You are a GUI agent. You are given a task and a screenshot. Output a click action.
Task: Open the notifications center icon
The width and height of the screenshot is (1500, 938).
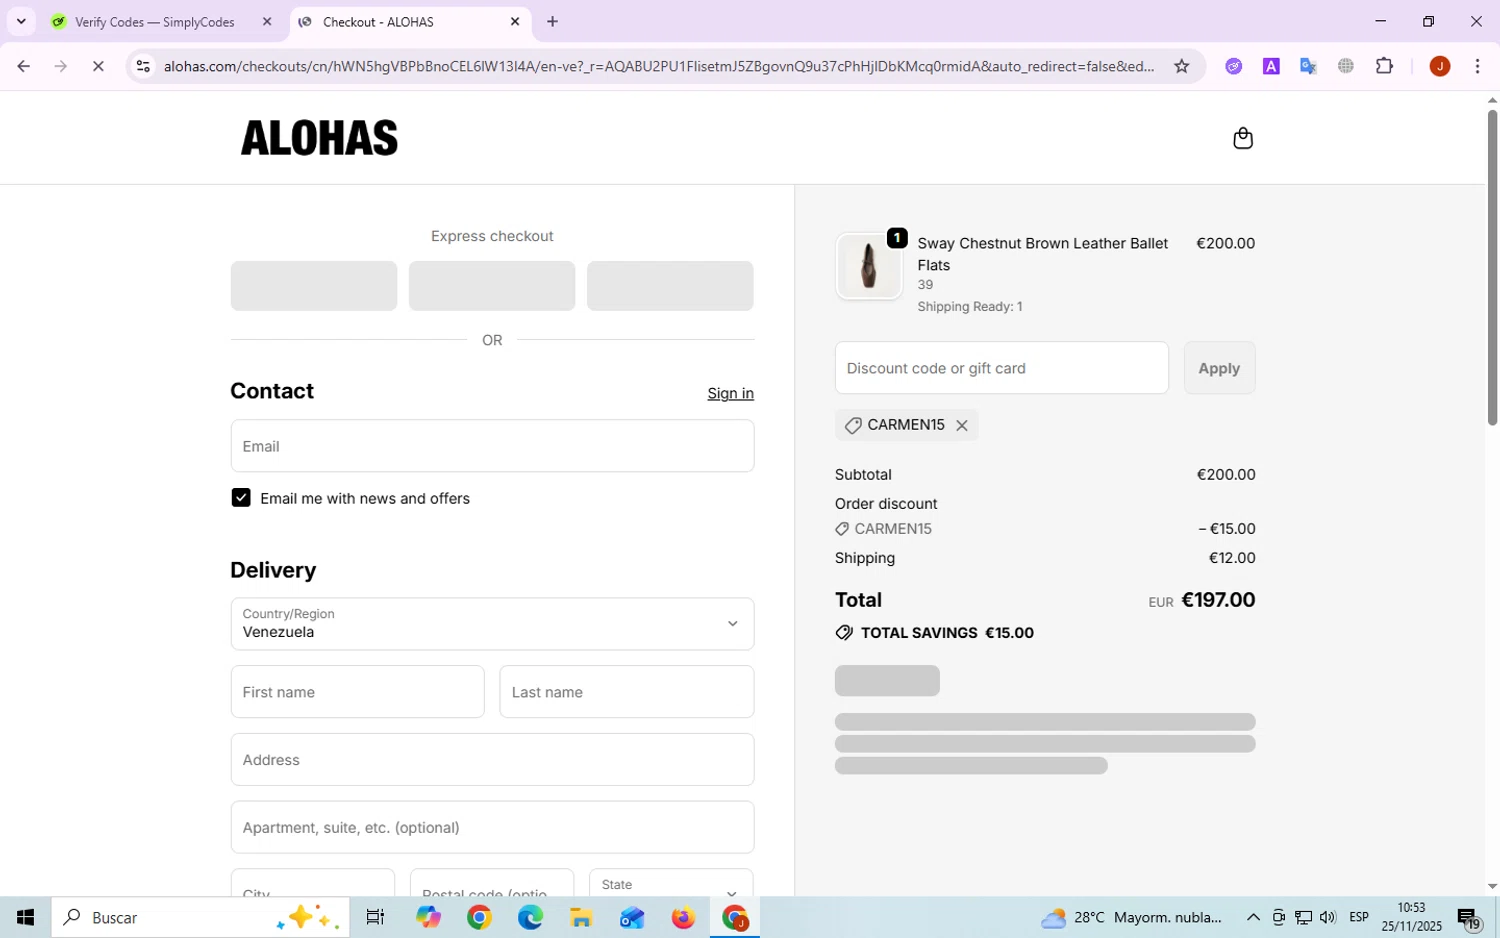click(1469, 918)
